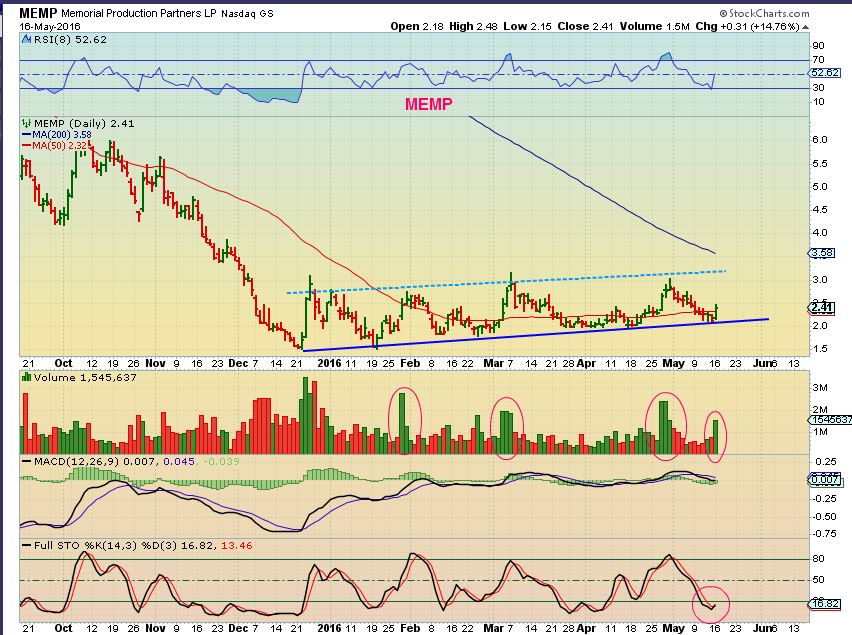Click the Close 2.41 value in the header
The image size is (852, 635).
(585, 26)
